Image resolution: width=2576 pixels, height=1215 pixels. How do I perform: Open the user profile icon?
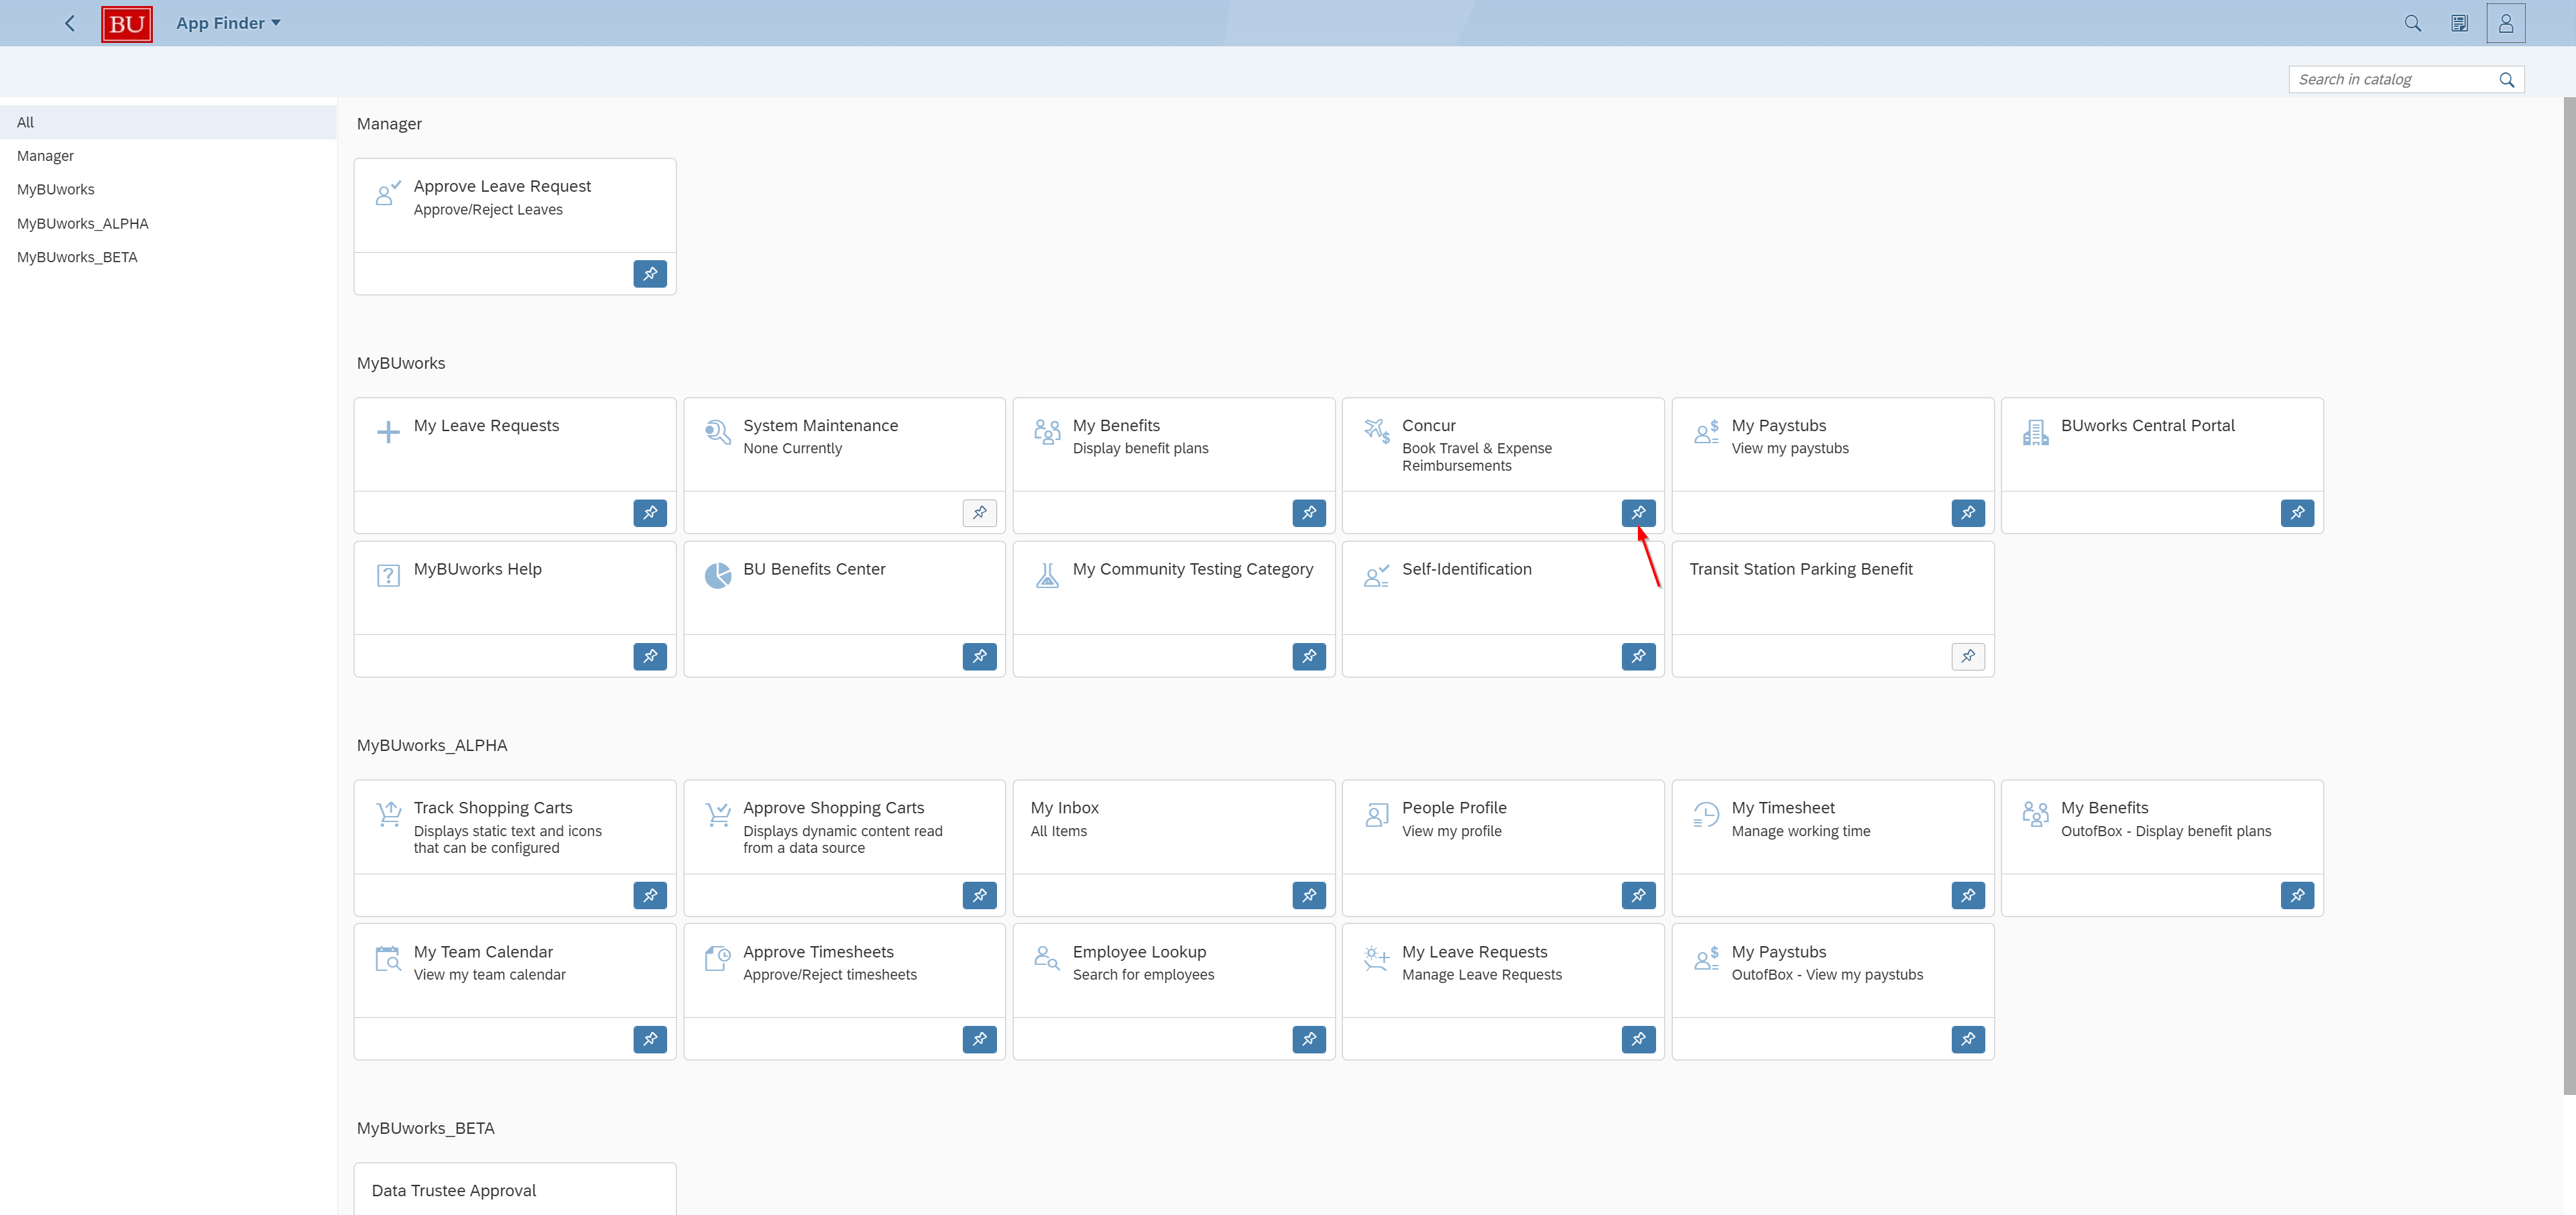click(x=2505, y=23)
